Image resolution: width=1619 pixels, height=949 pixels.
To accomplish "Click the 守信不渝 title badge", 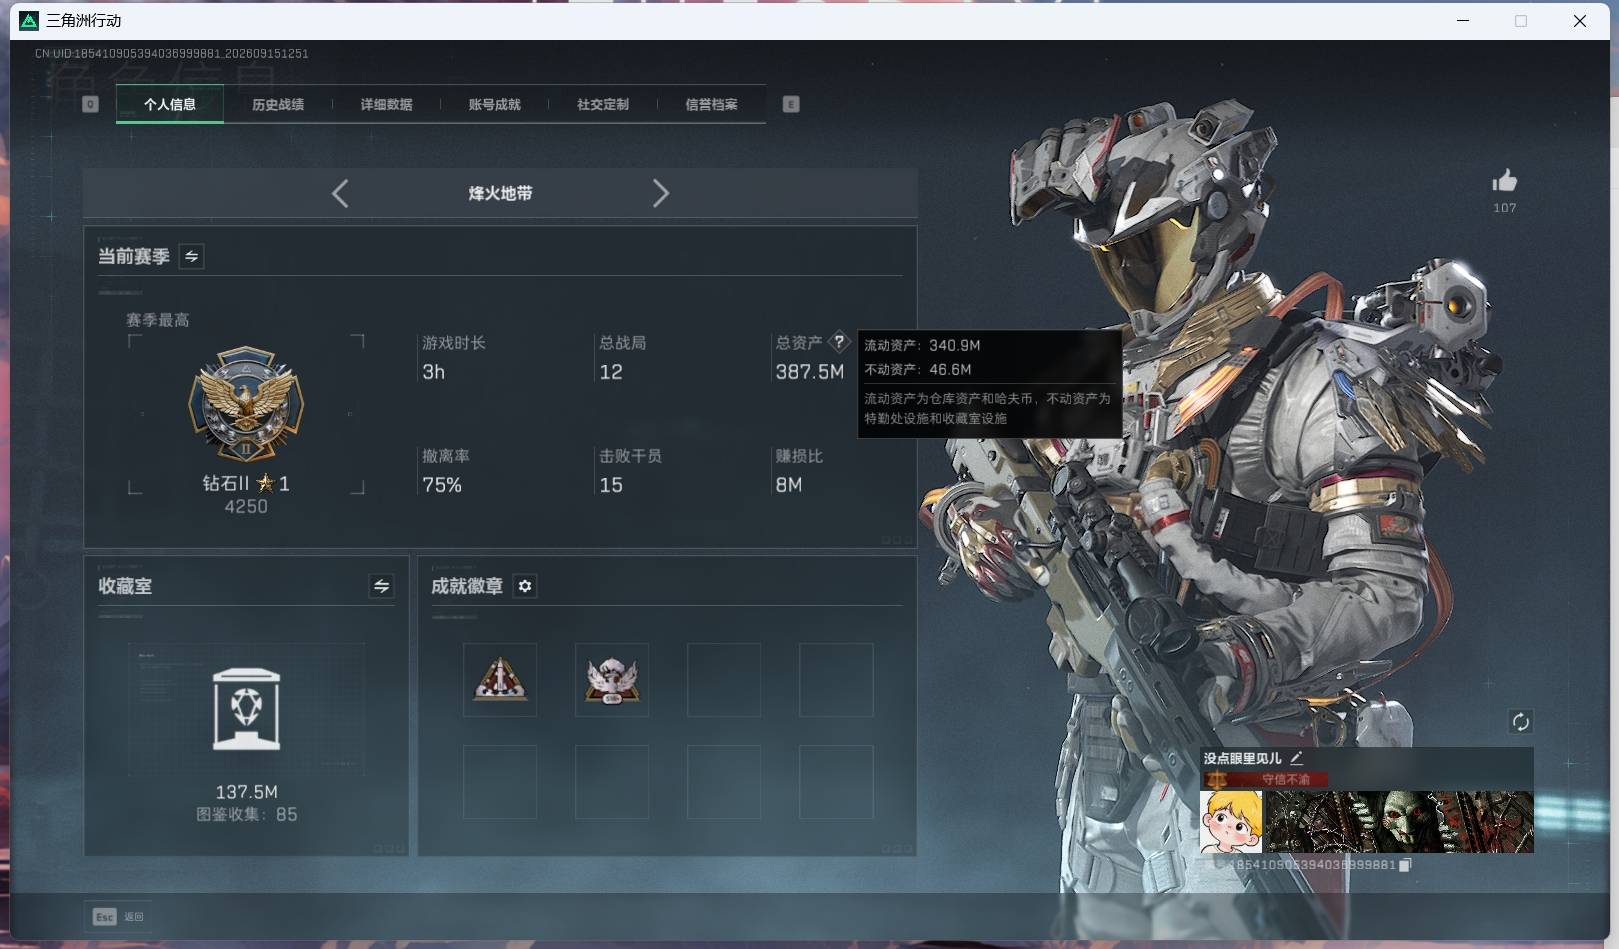I will click(1266, 779).
